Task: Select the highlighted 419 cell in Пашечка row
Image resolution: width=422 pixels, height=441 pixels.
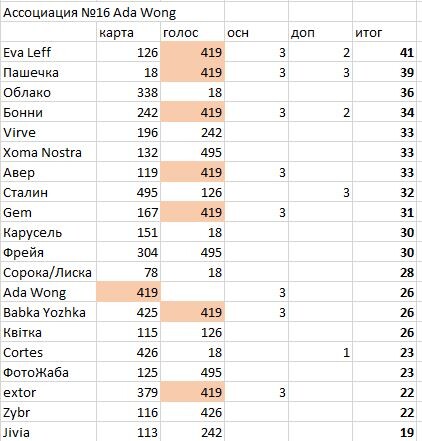Action: click(192, 72)
